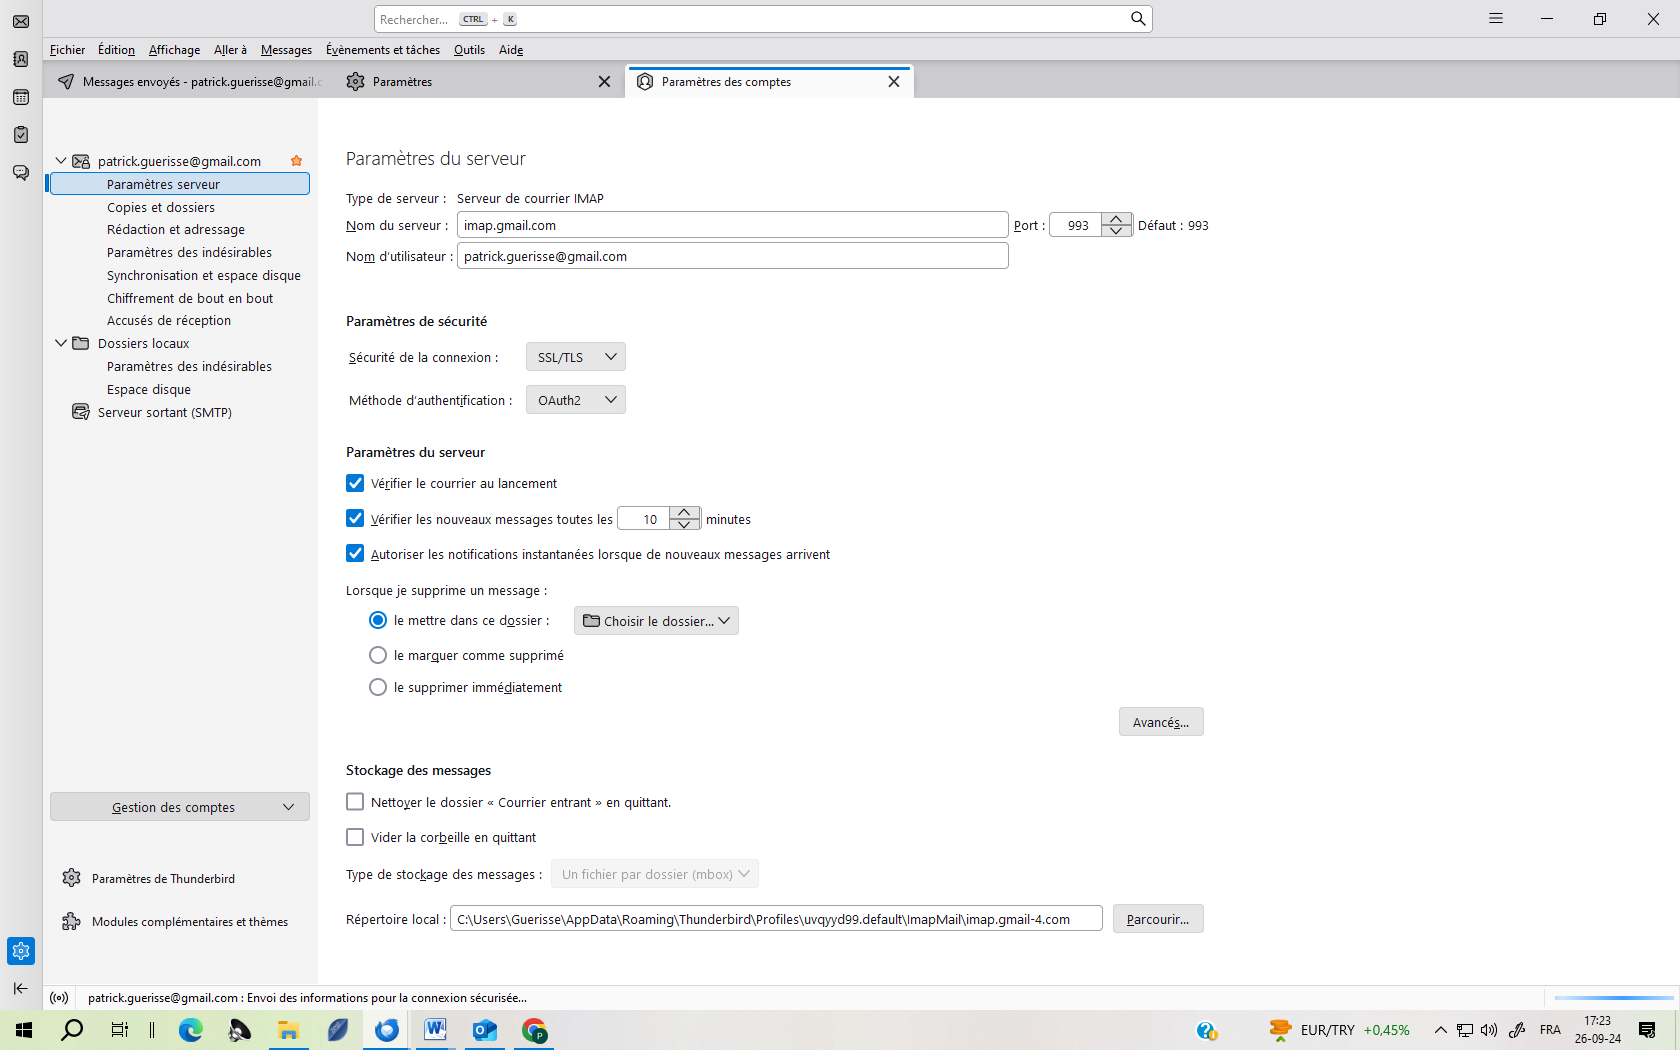Enable 'Vider la corbeille en quittant' checkbox
The height and width of the screenshot is (1050, 1680).
(x=355, y=837)
